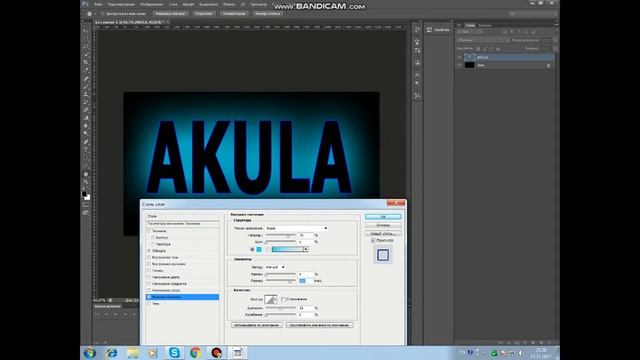Screen dimensions: 640x360
Task: Open Internet Explorer from the taskbar
Action: (111, 353)
